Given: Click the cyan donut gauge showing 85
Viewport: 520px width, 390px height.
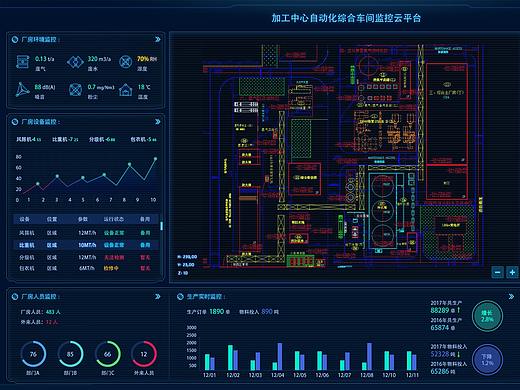Looking at the screenshot, I should click(70, 354).
